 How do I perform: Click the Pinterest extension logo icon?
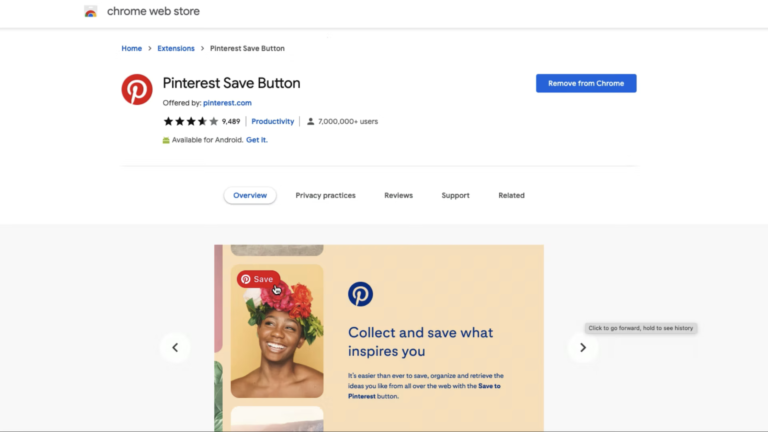(x=137, y=89)
